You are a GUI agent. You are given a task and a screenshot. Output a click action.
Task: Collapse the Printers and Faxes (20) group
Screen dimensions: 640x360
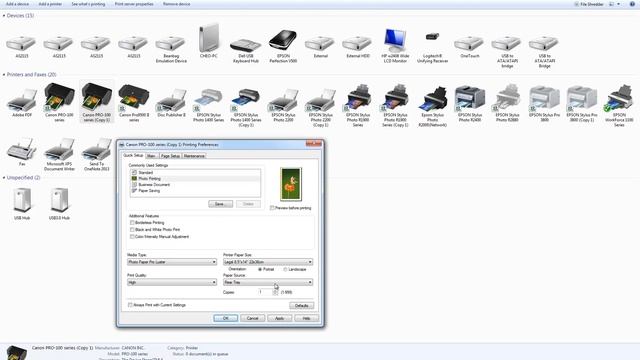[4, 75]
